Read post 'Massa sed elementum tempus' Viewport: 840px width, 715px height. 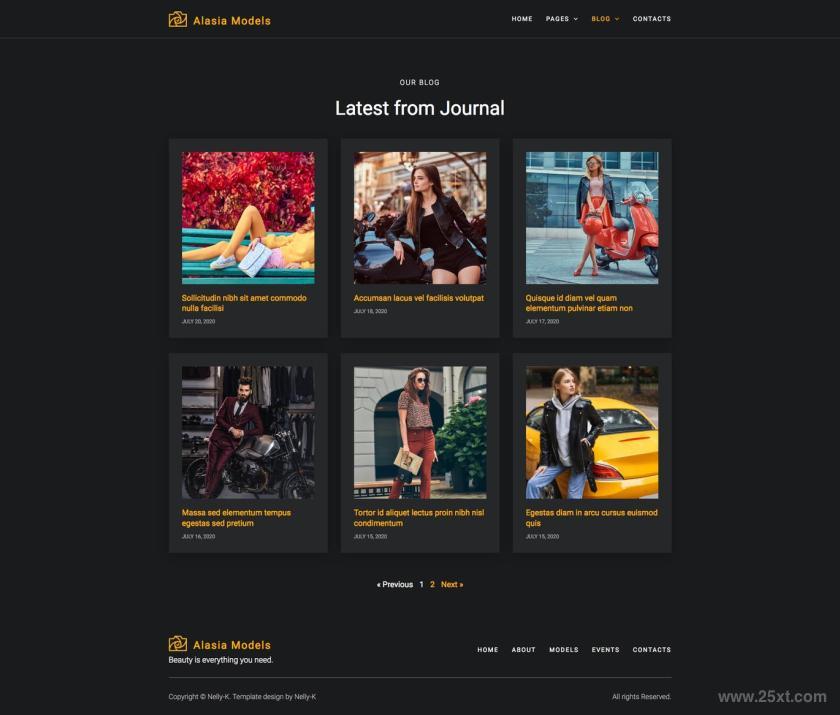click(236, 518)
